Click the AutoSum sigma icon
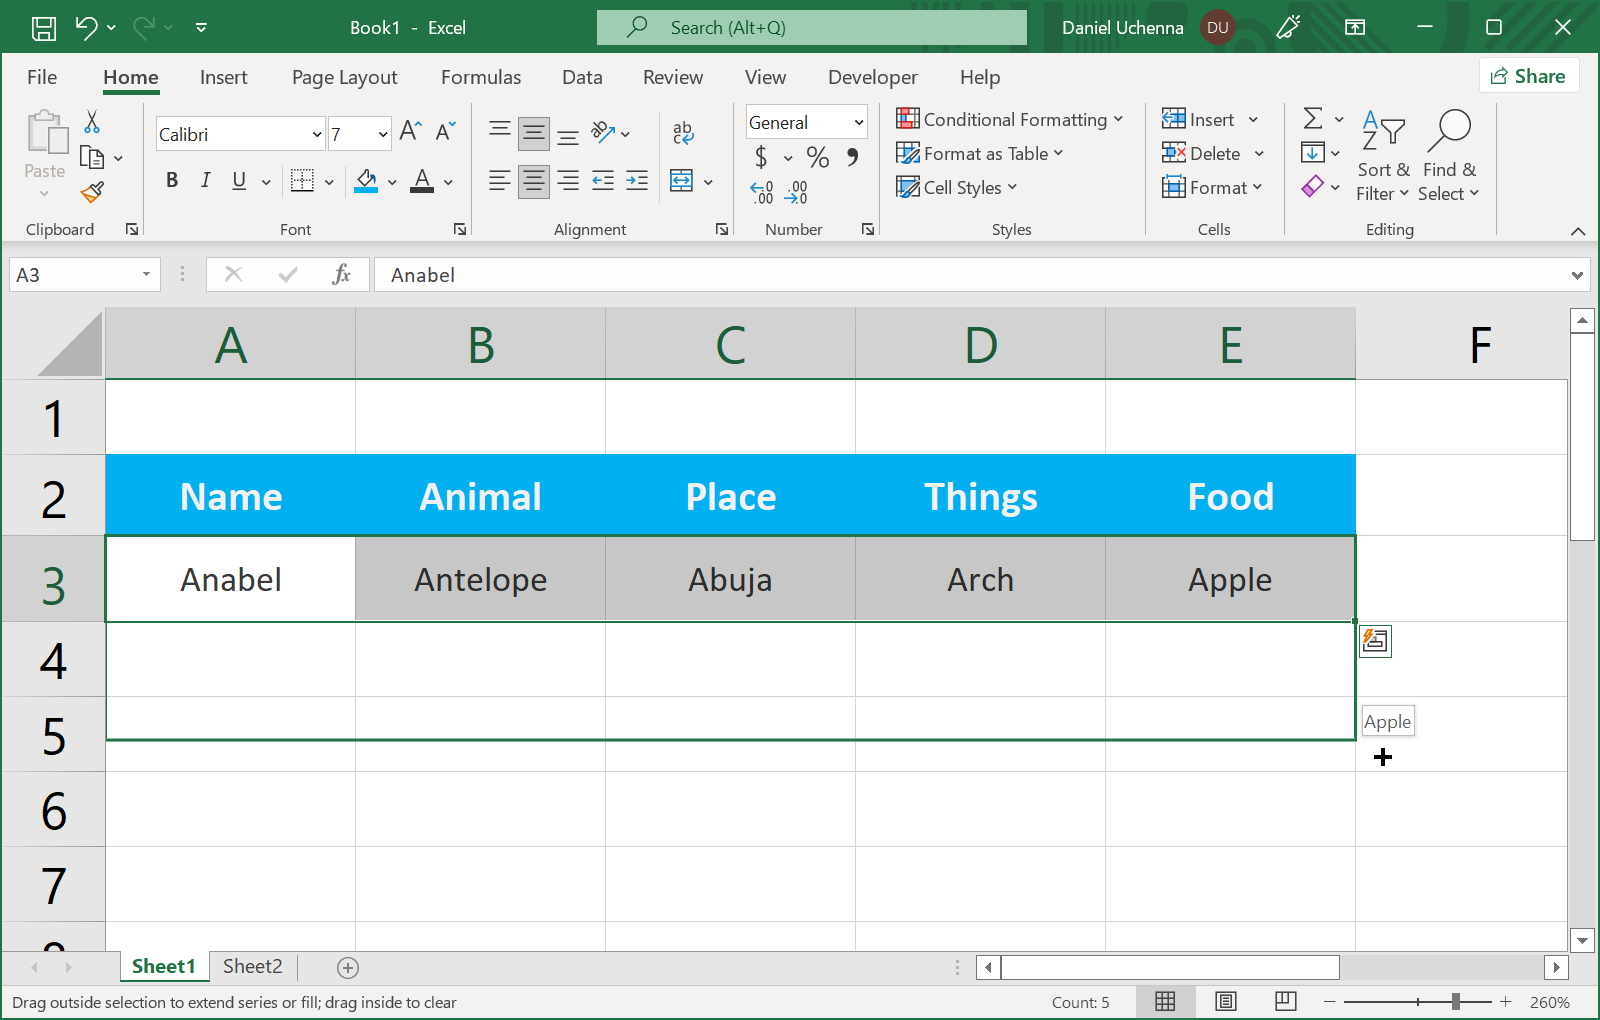This screenshot has width=1600, height=1020. [x=1313, y=119]
